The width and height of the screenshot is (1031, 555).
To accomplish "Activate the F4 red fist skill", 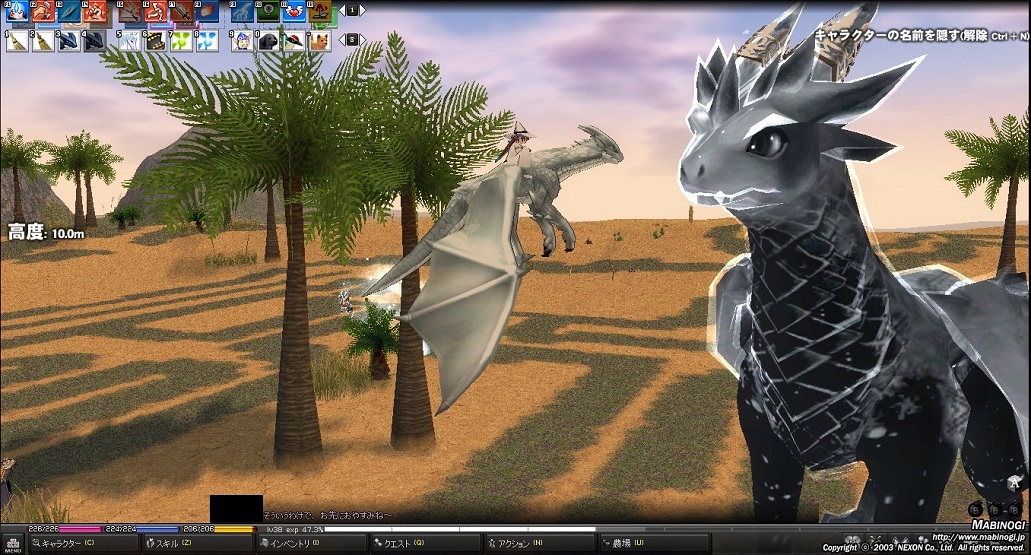I will pos(95,11).
